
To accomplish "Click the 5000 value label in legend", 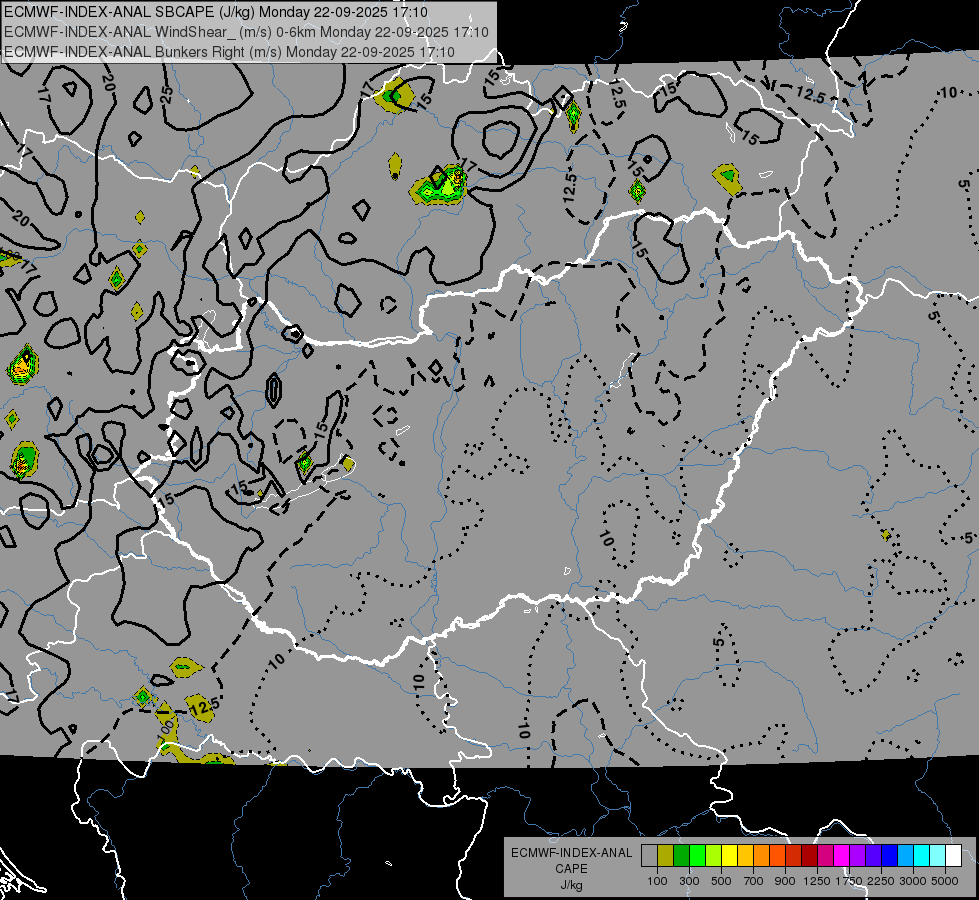I will click(945, 881).
